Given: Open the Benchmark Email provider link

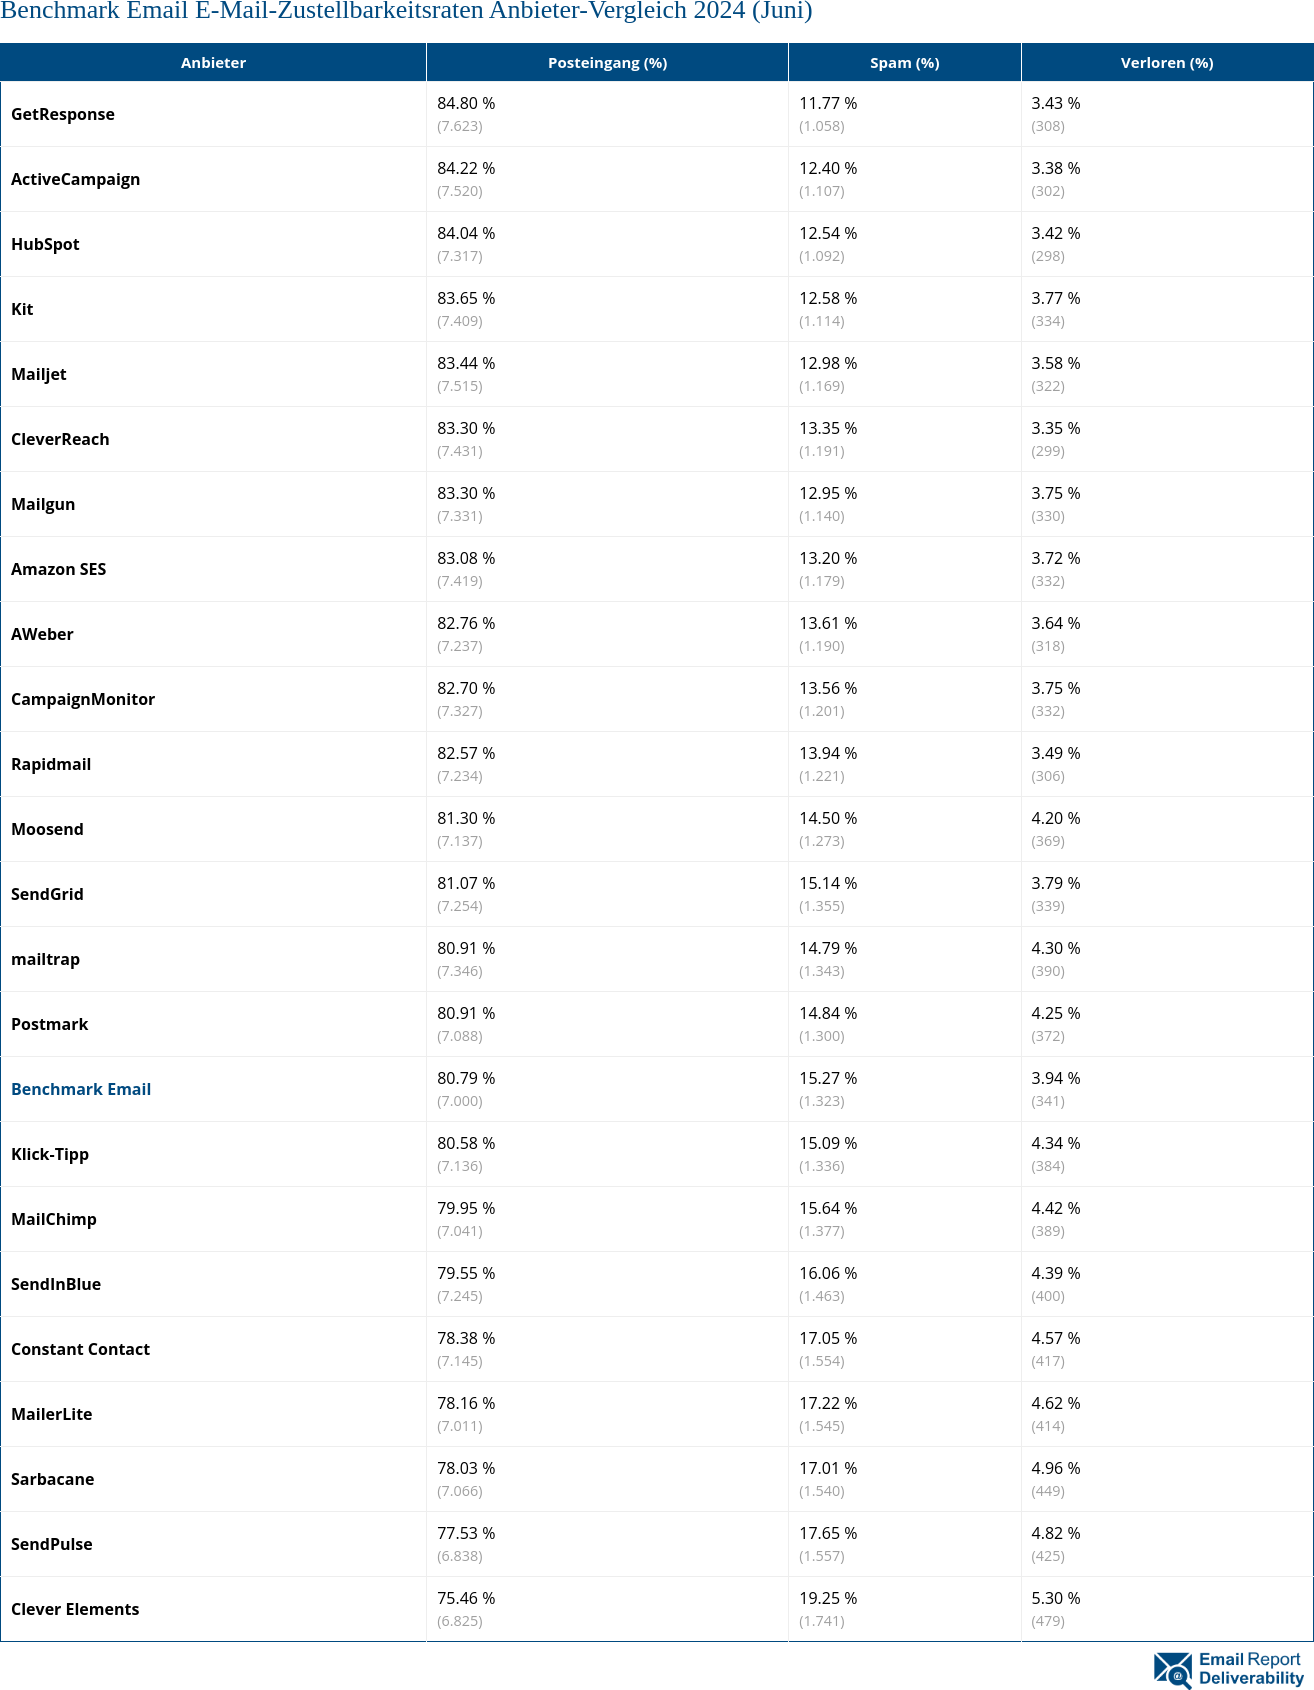Looking at the screenshot, I should (81, 1089).
